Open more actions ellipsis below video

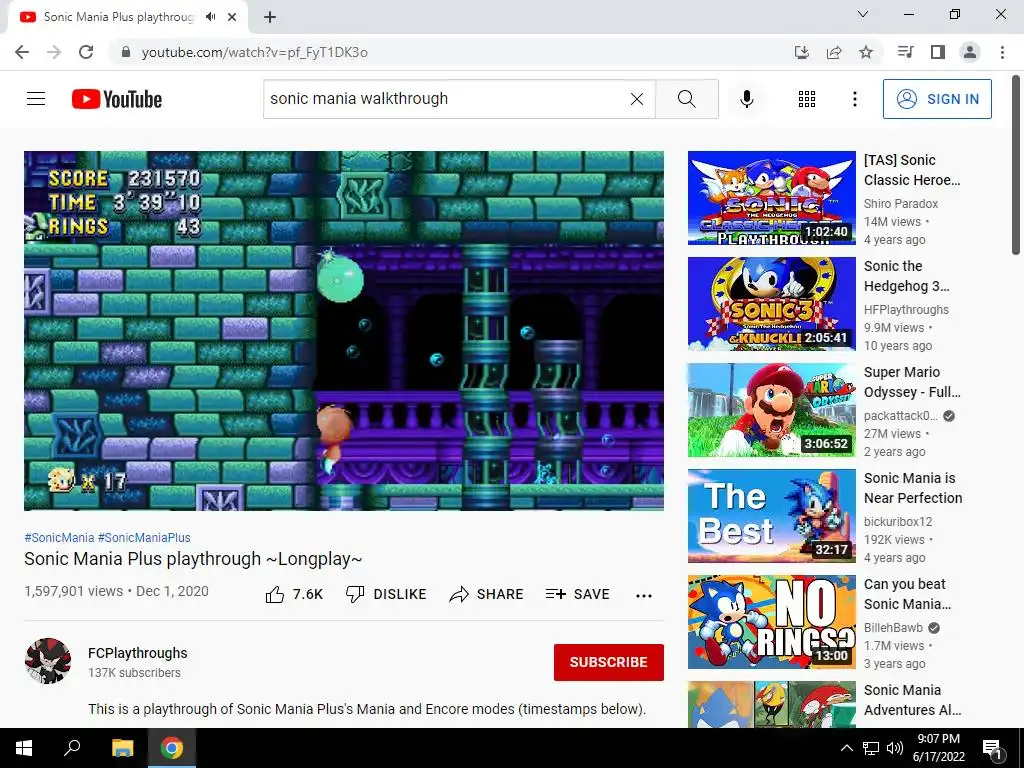643,595
